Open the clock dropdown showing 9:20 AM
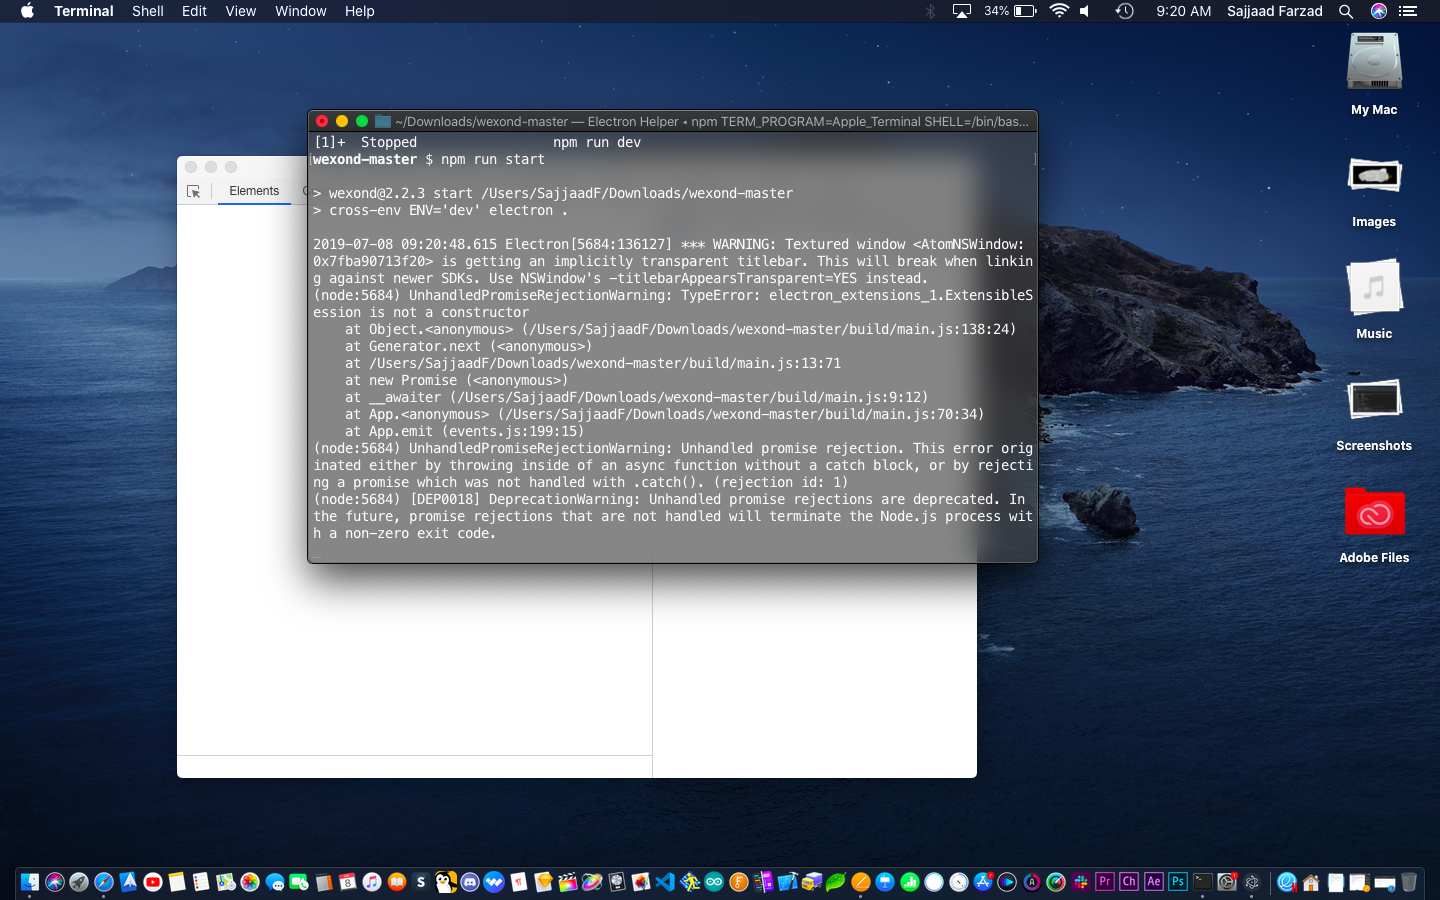 click(x=1183, y=11)
